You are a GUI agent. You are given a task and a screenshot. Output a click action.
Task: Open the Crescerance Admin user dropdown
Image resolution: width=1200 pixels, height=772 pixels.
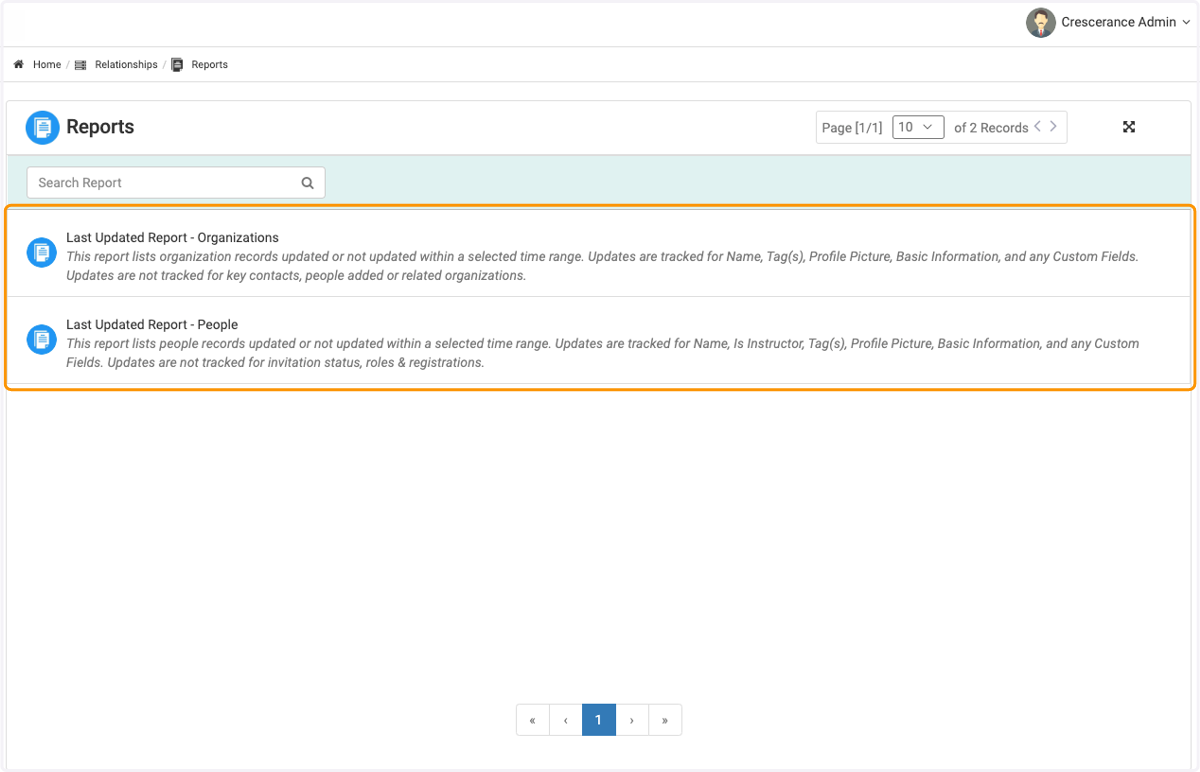[1125, 23]
